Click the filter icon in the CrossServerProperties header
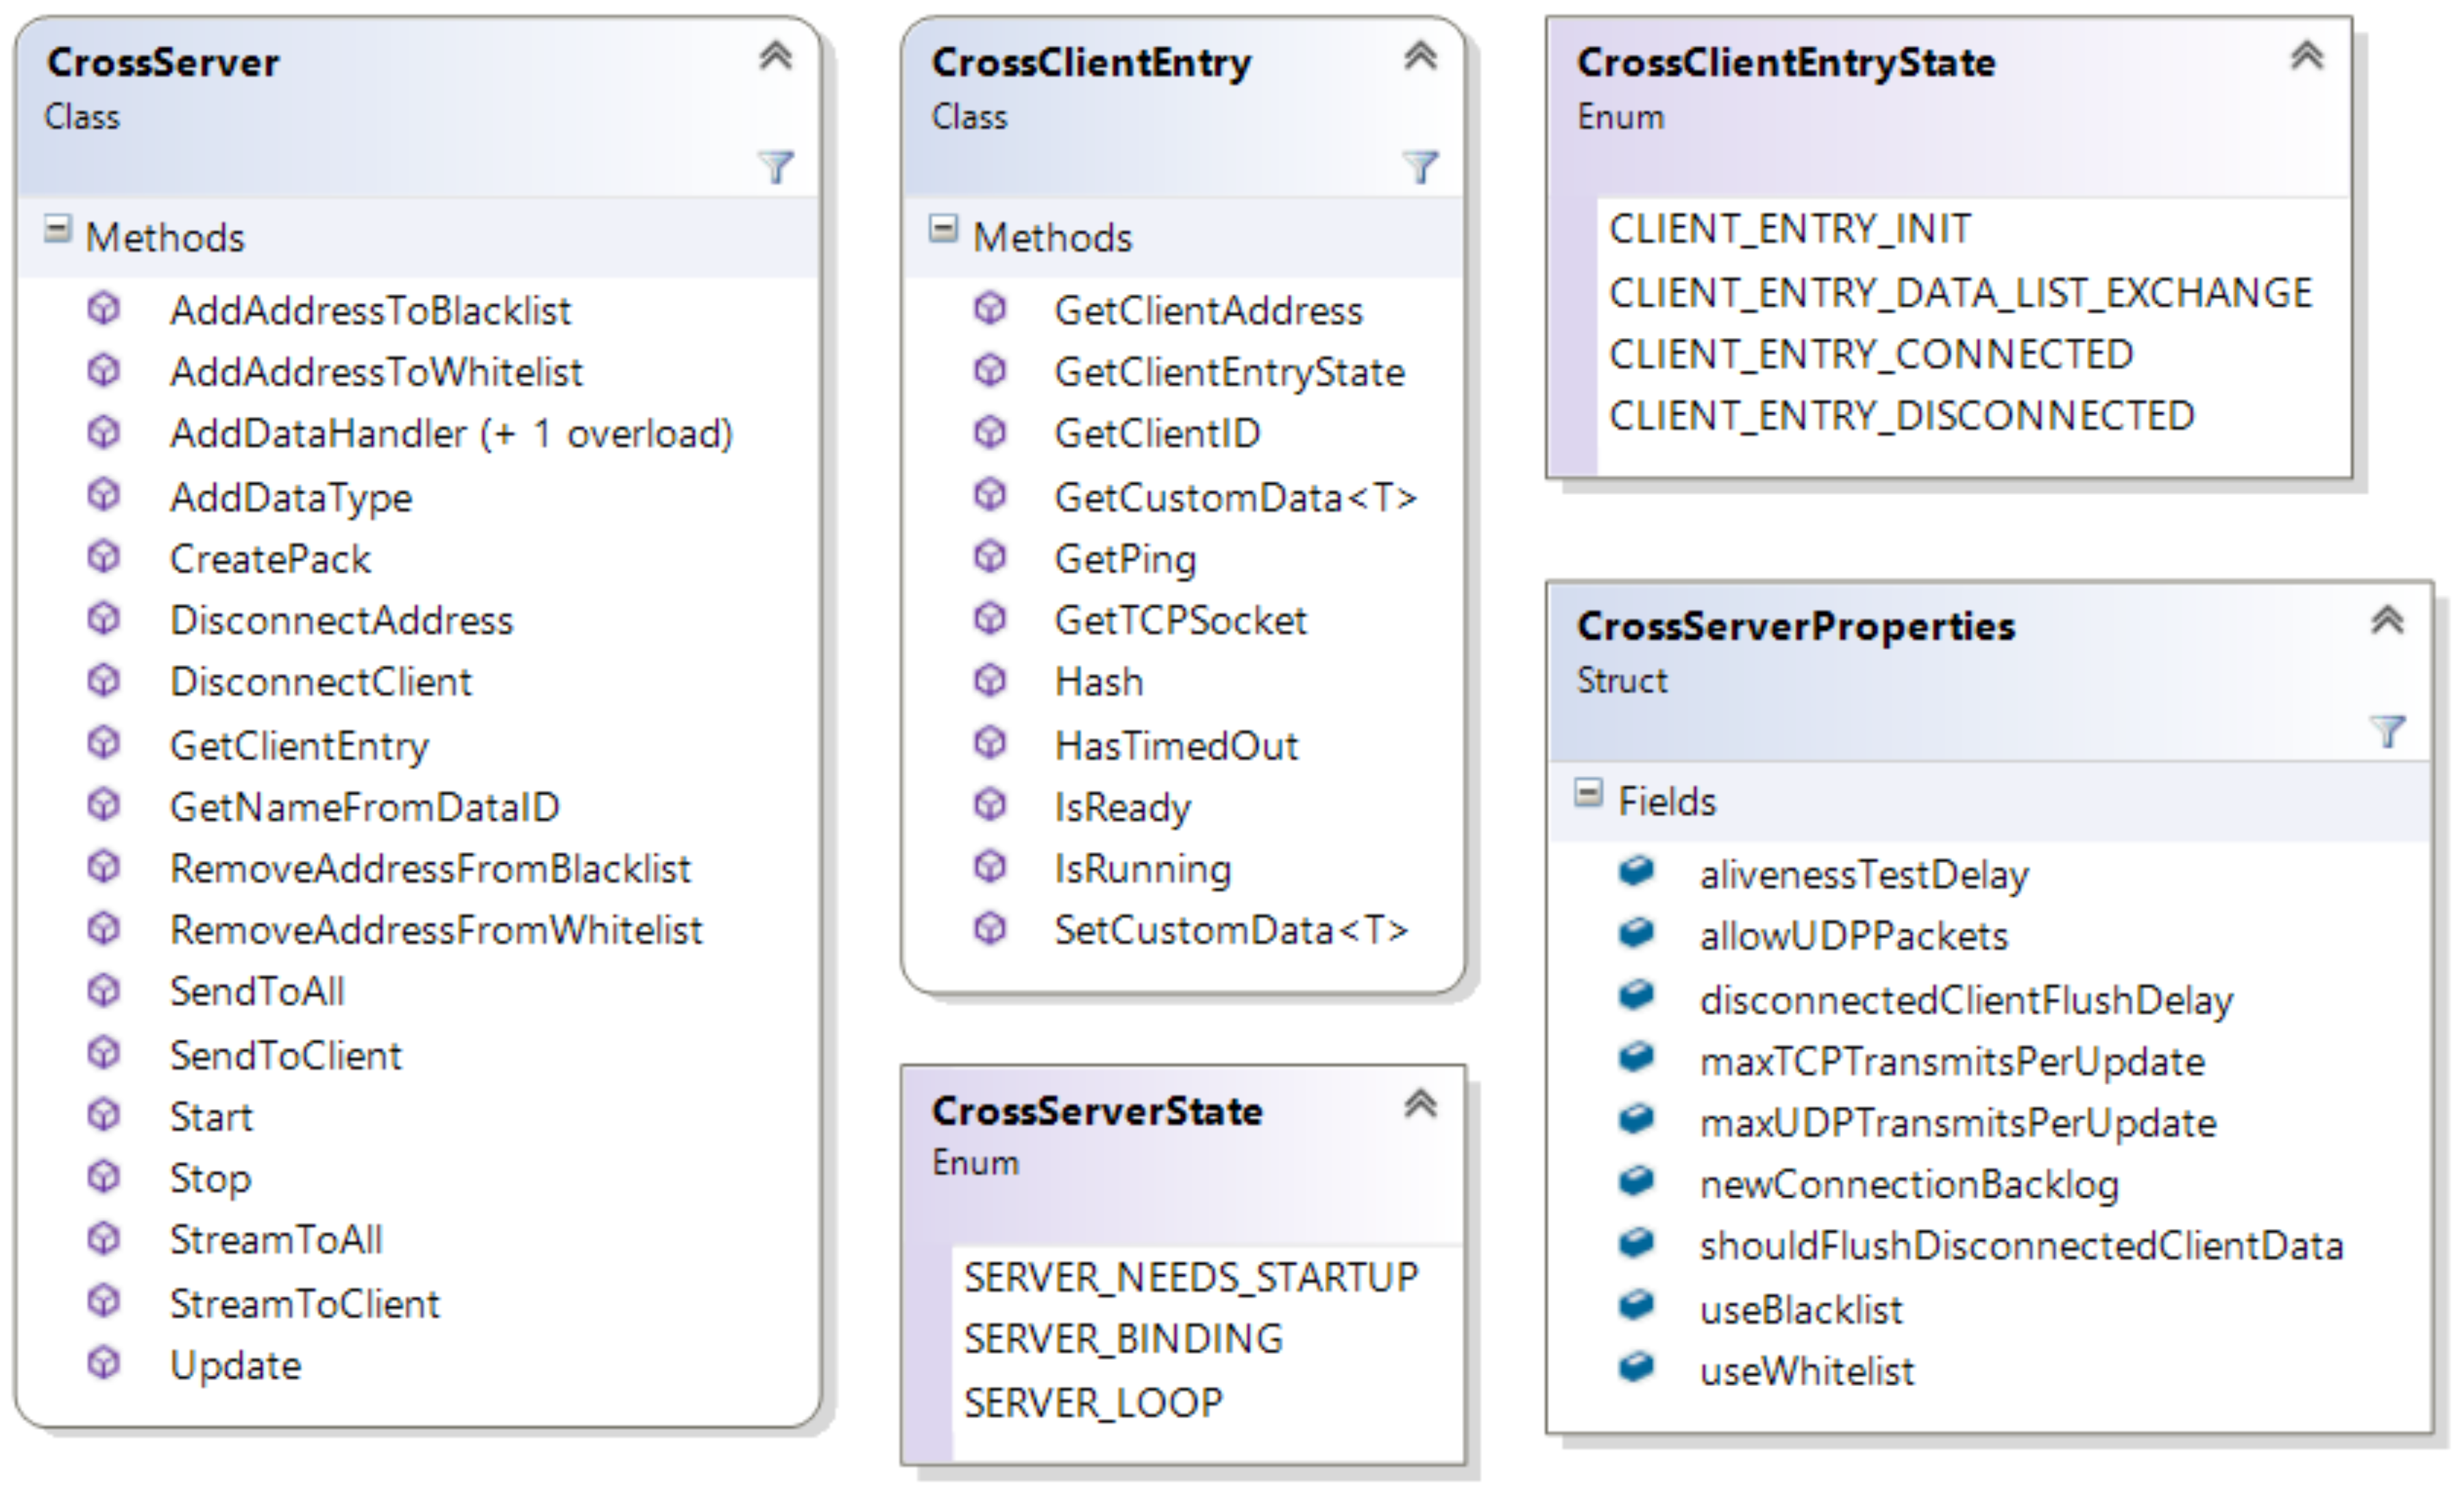The height and width of the screenshot is (1495, 2464). pyautogui.click(x=2387, y=731)
